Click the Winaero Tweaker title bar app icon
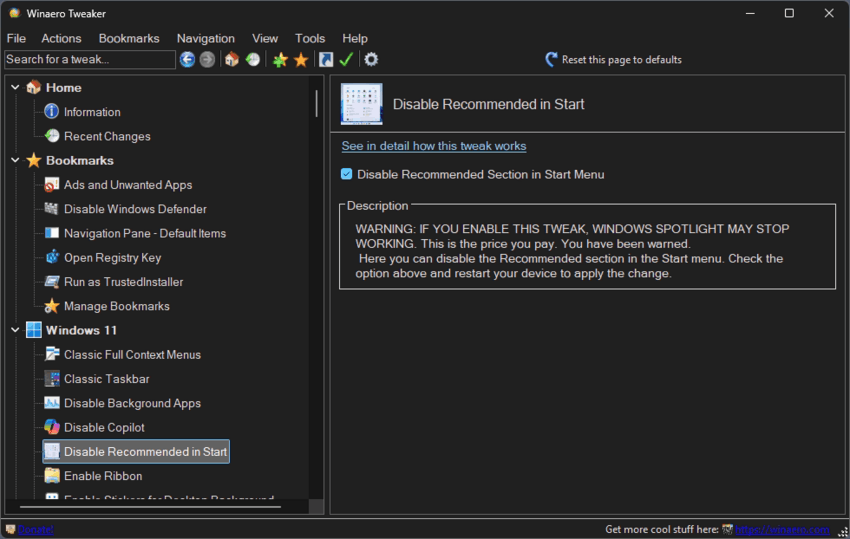 pyautogui.click(x=15, y=13)
